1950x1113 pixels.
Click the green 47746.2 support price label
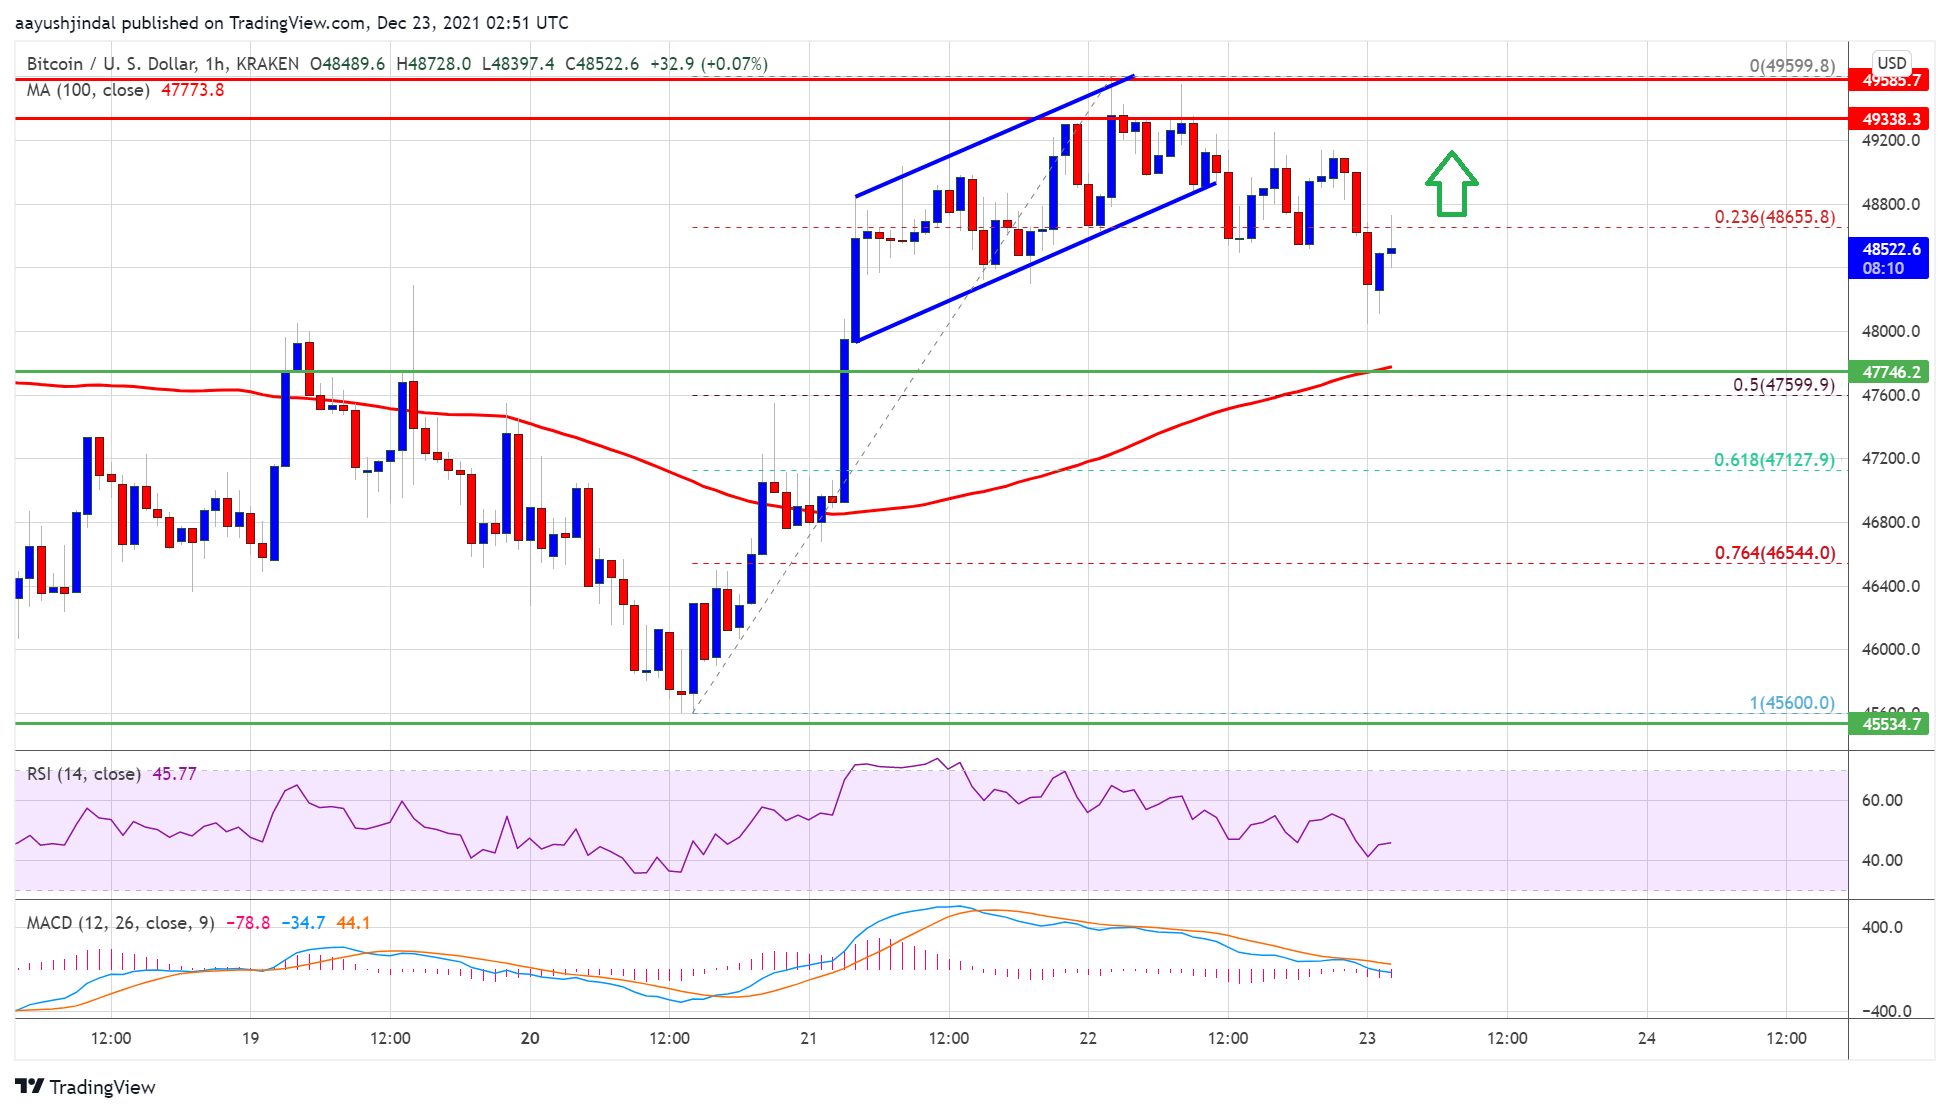click(x=1890, y=372)
